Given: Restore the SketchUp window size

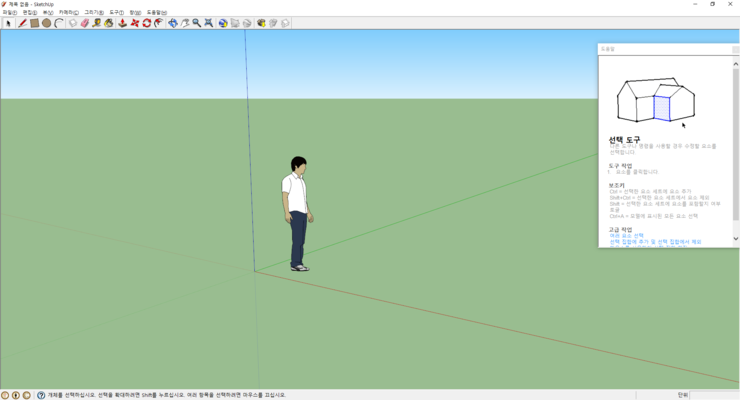Looking at the screenshot, I should tap(713, 4).
